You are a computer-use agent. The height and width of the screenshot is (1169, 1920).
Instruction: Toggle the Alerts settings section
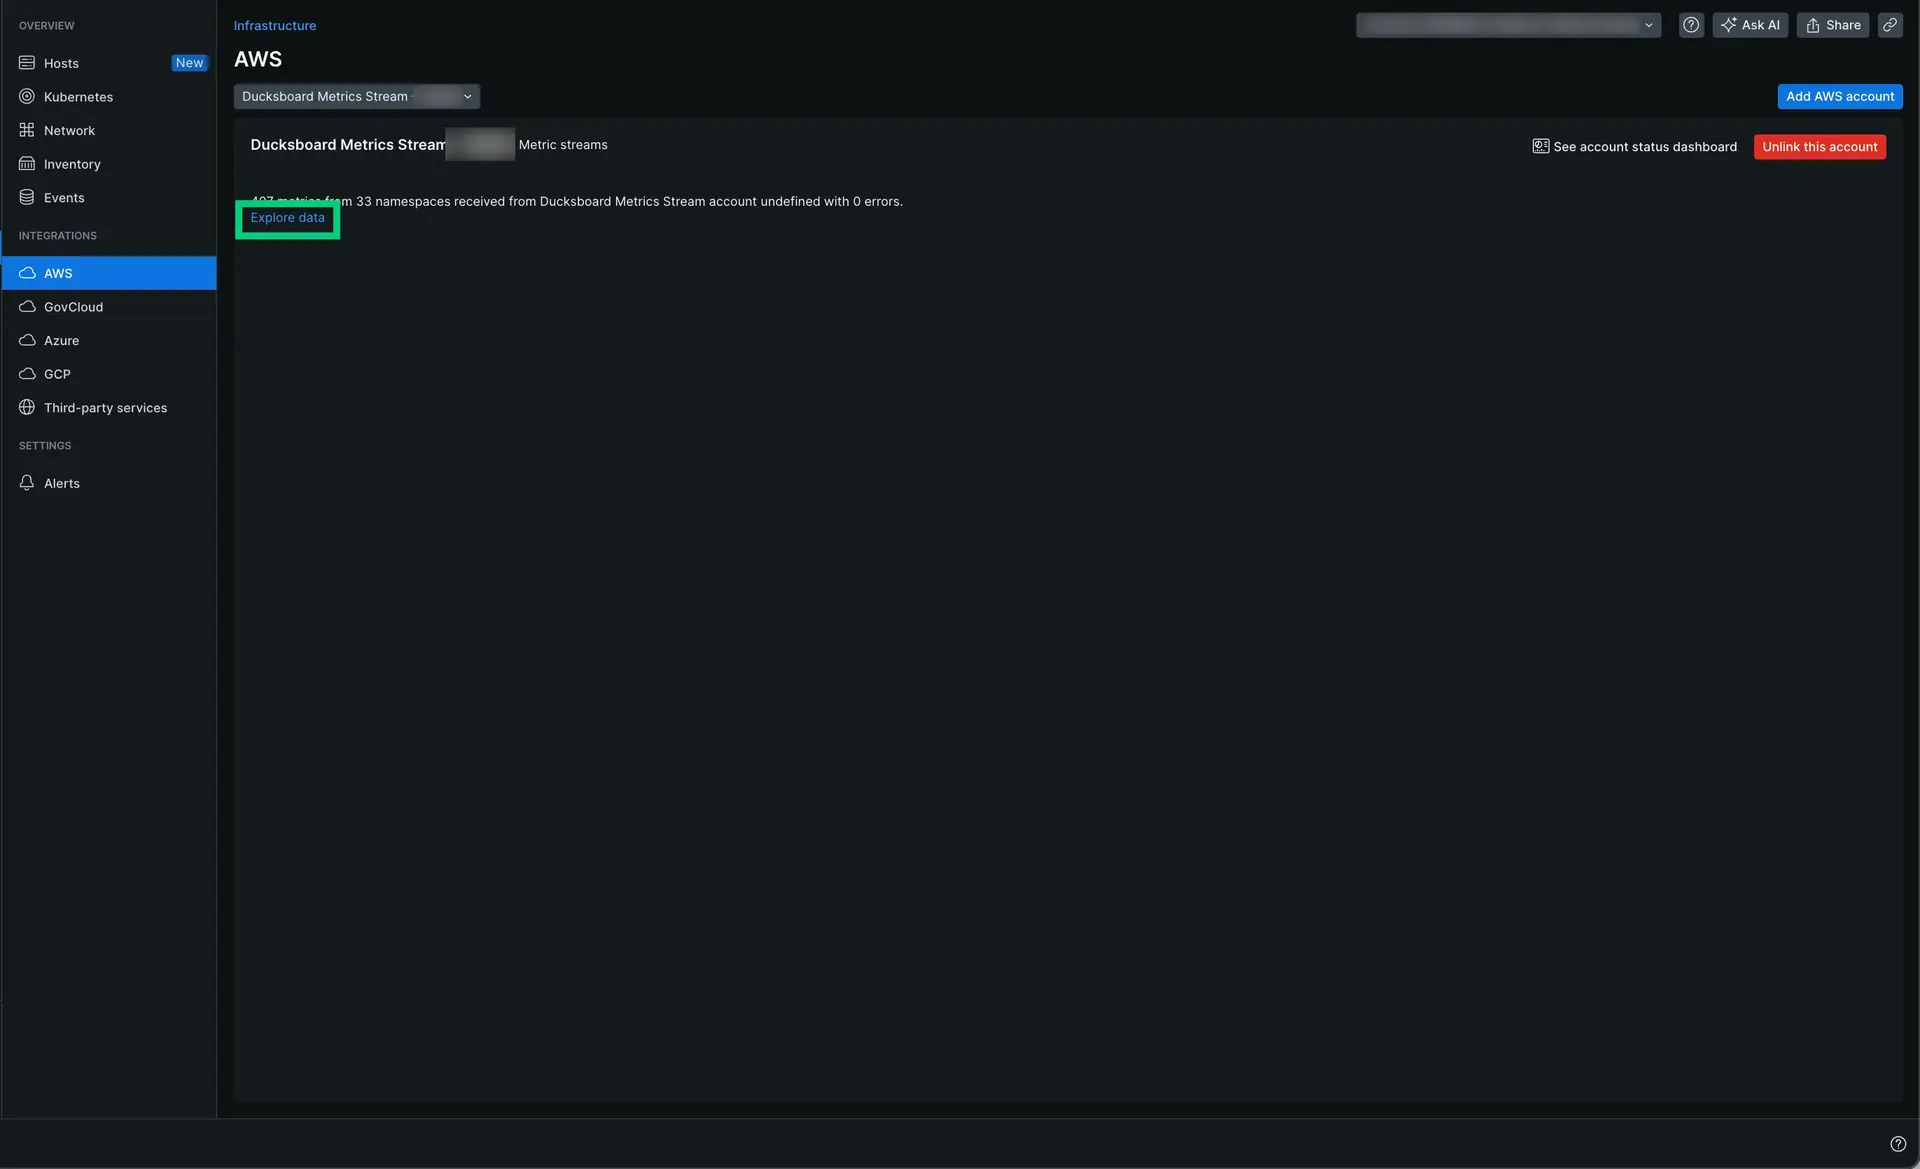[x=60, y=483]
